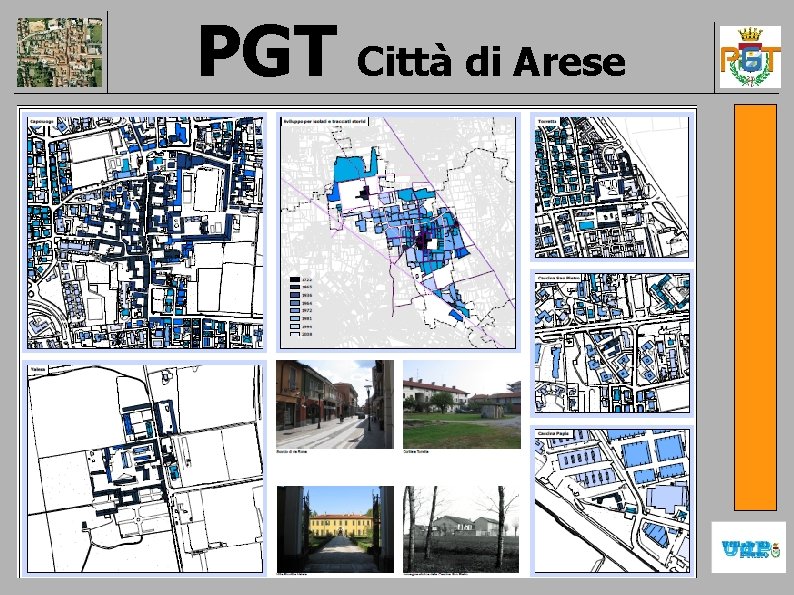Click the black-and-white farmhouse with trees photo
The width and height of the screenshot is (794, 595).
461,529
